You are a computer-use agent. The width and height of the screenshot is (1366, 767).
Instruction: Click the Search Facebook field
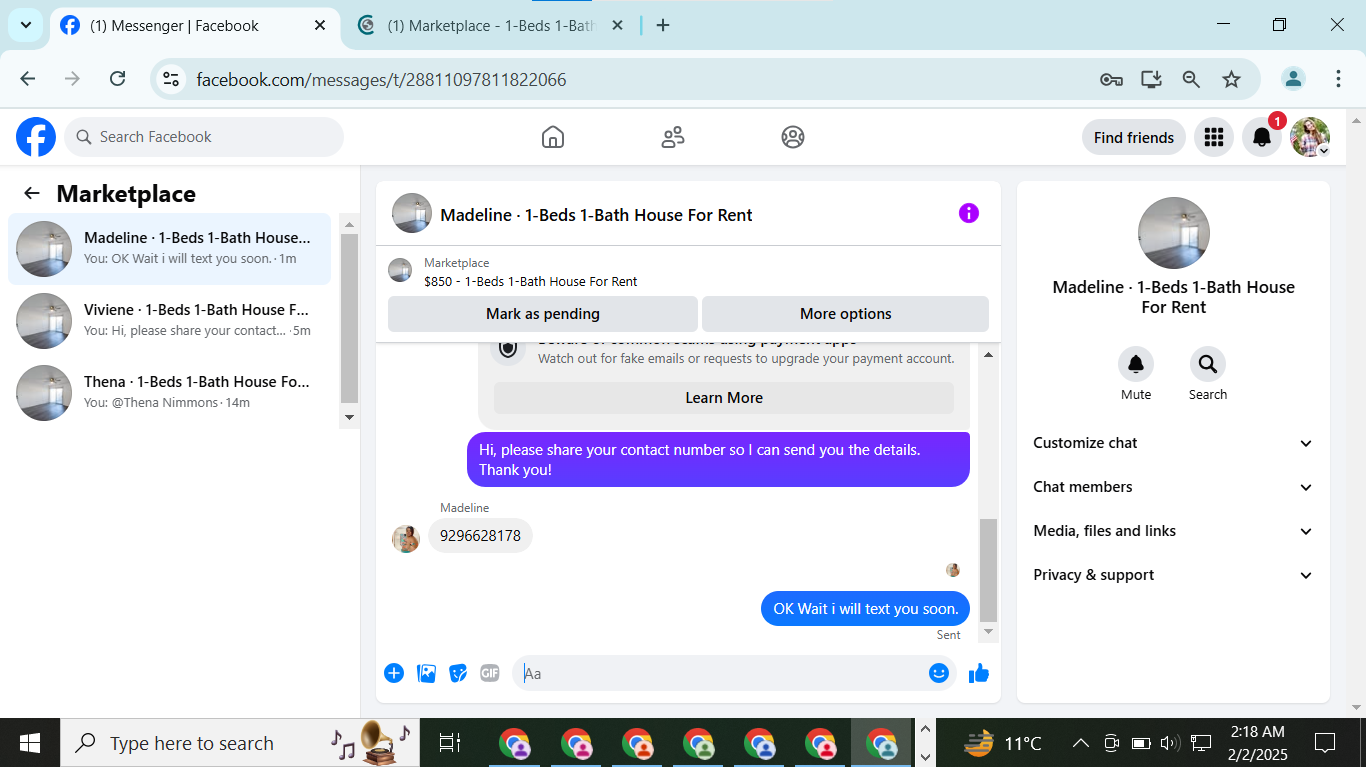(x=204, y=137)
